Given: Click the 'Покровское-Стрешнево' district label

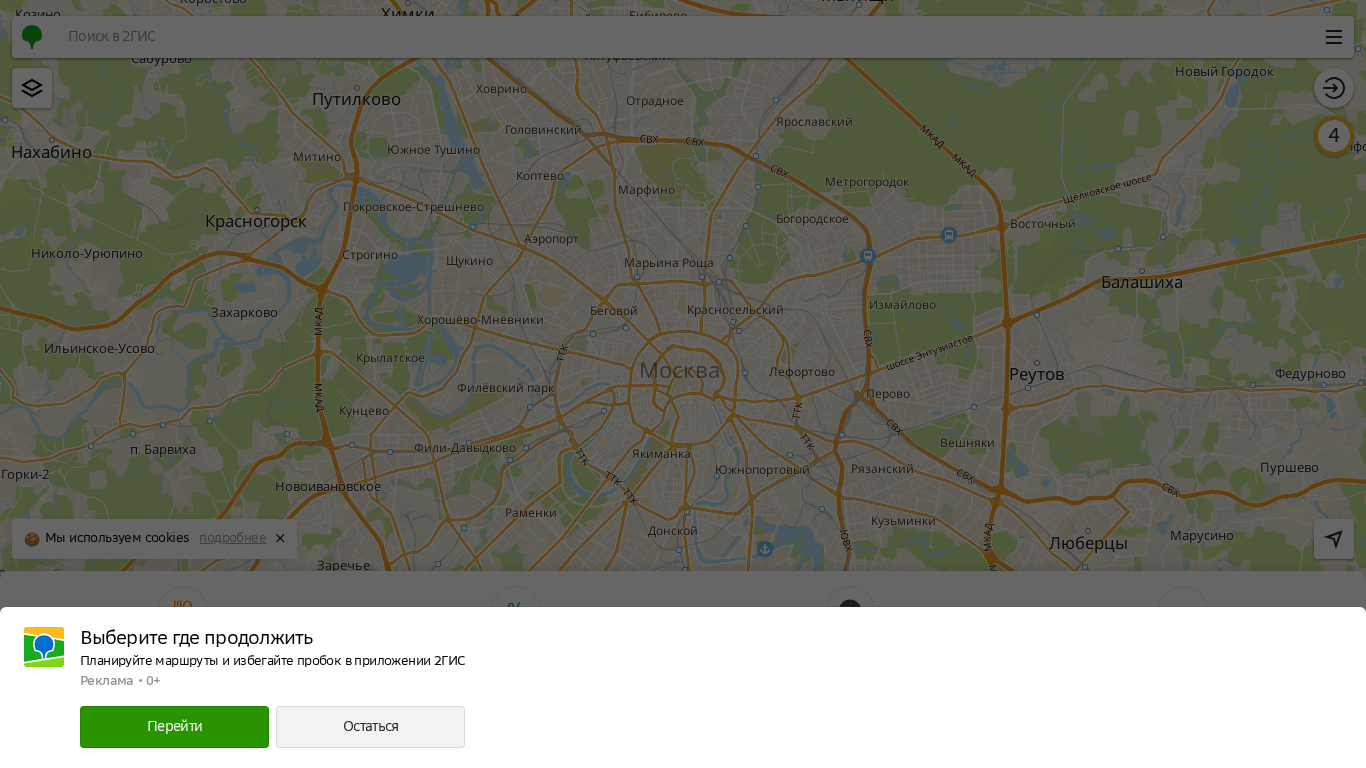Looking at the screenshot, I should [413, 207].
